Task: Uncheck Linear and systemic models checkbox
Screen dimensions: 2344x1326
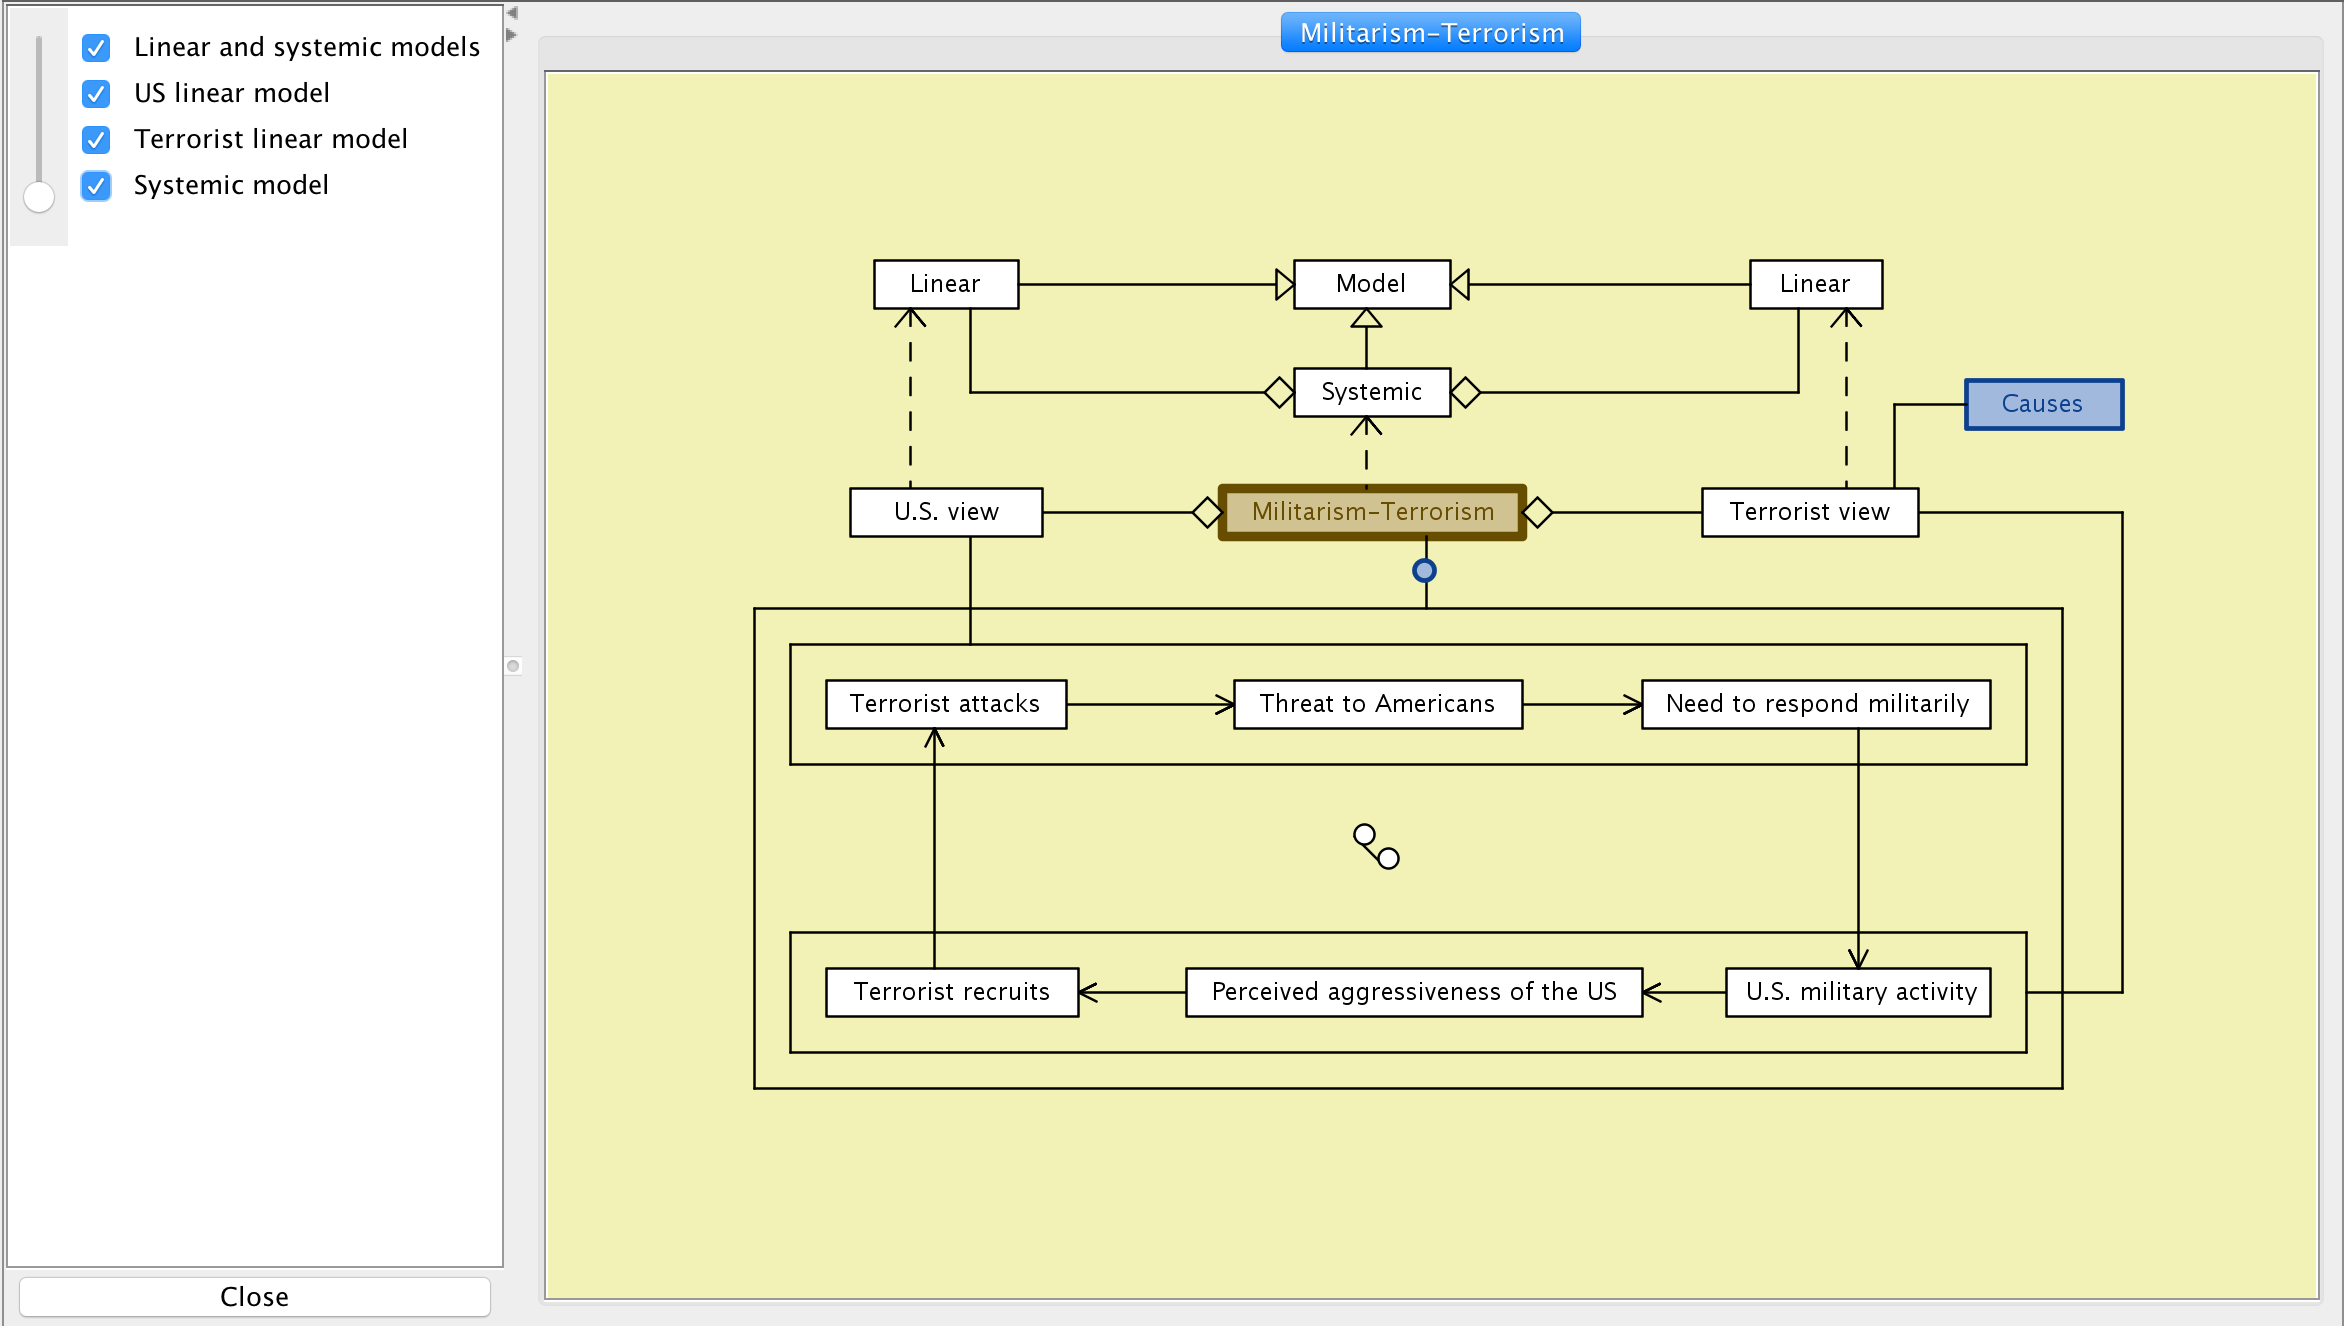Action: [96, 47]
